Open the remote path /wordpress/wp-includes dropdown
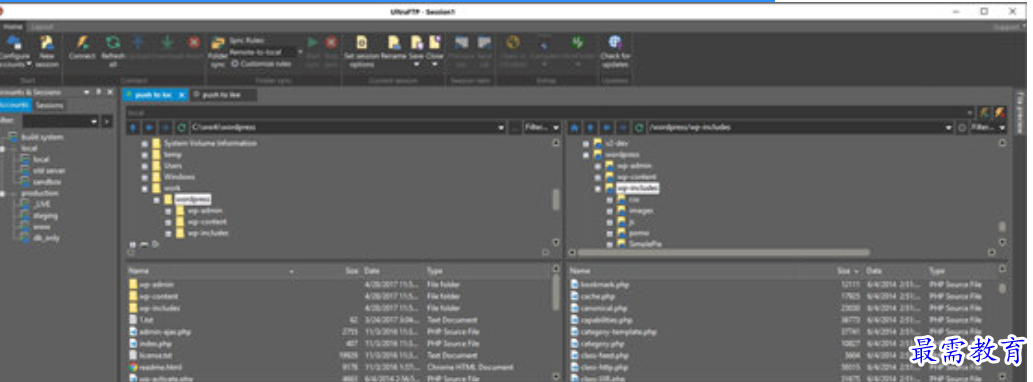This screenshot has height=382, width=1033. (949, 127)
